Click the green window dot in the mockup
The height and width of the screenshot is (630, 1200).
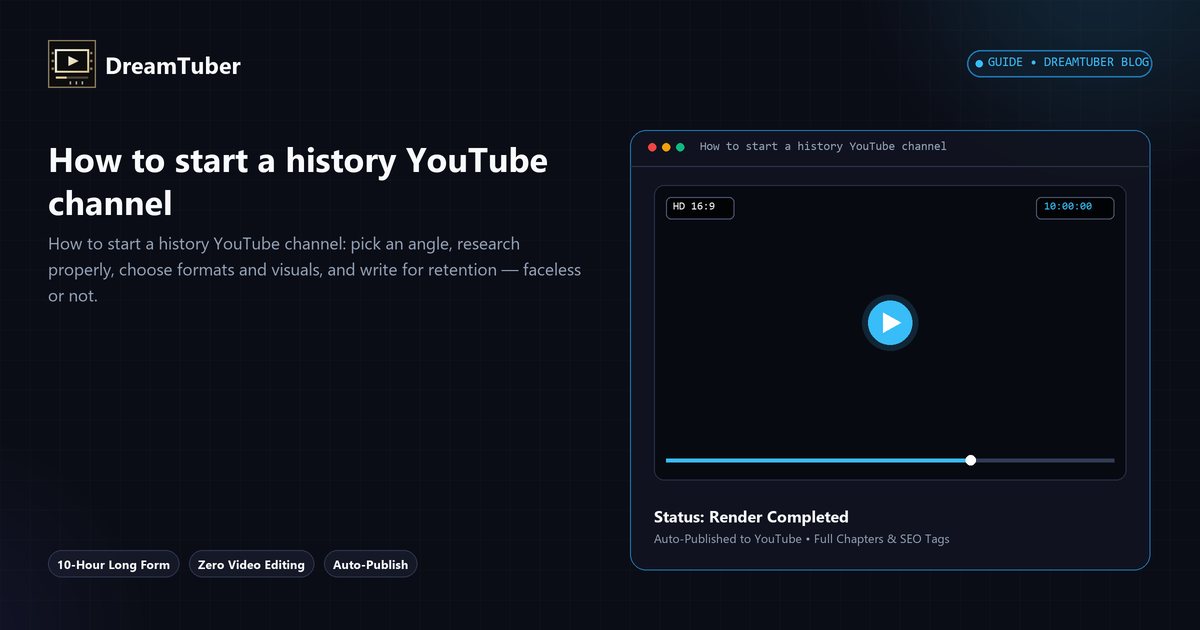(x=680, y=147)
